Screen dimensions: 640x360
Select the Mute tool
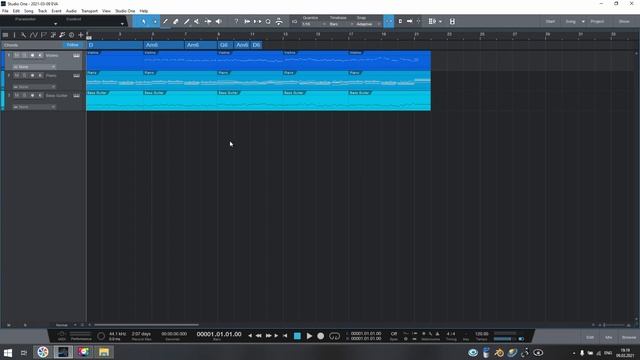click(x=197, y=21)
